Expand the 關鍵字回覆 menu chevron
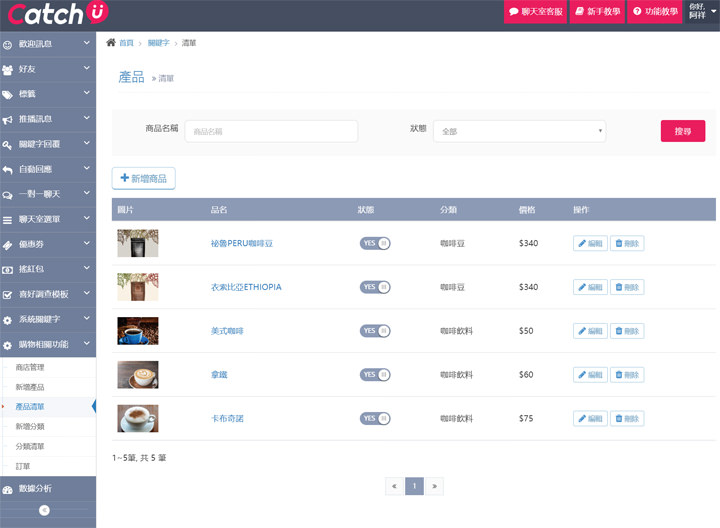 point(87,143)
